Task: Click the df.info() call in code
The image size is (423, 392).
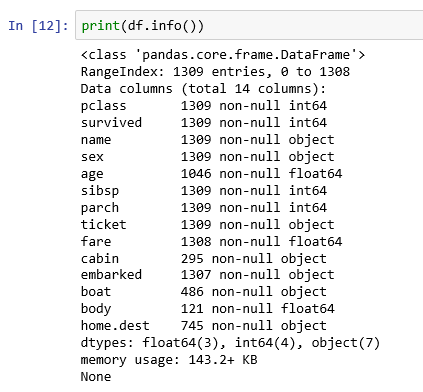Action: coord(162,26)
